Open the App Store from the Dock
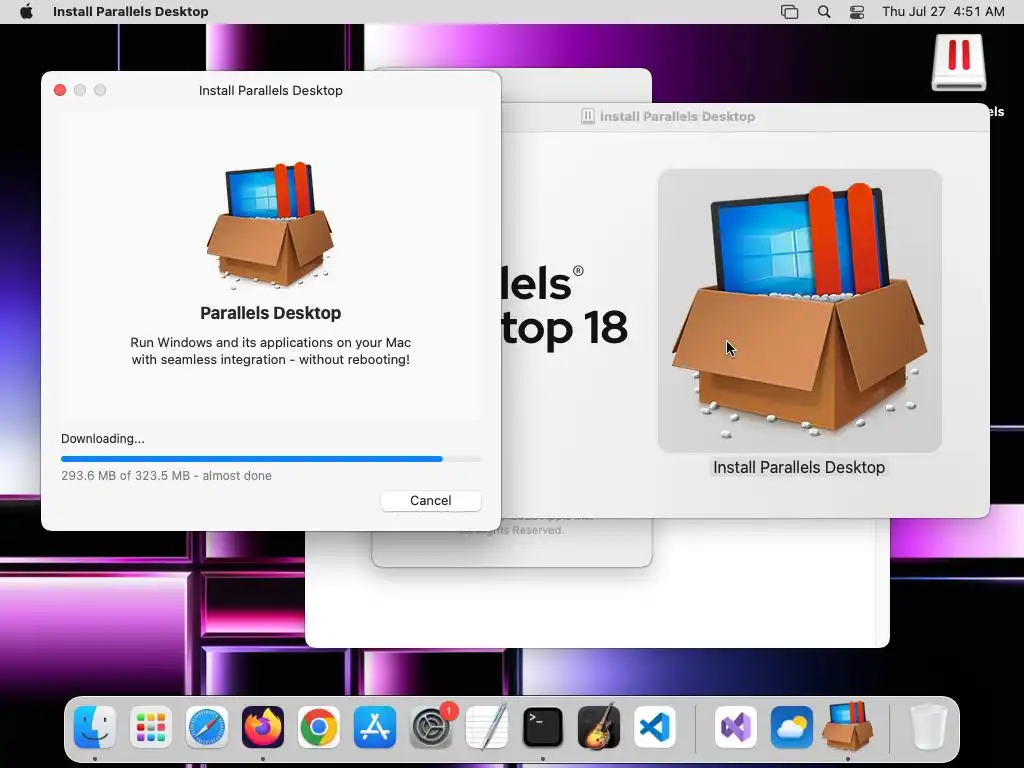 coord(375,727)
